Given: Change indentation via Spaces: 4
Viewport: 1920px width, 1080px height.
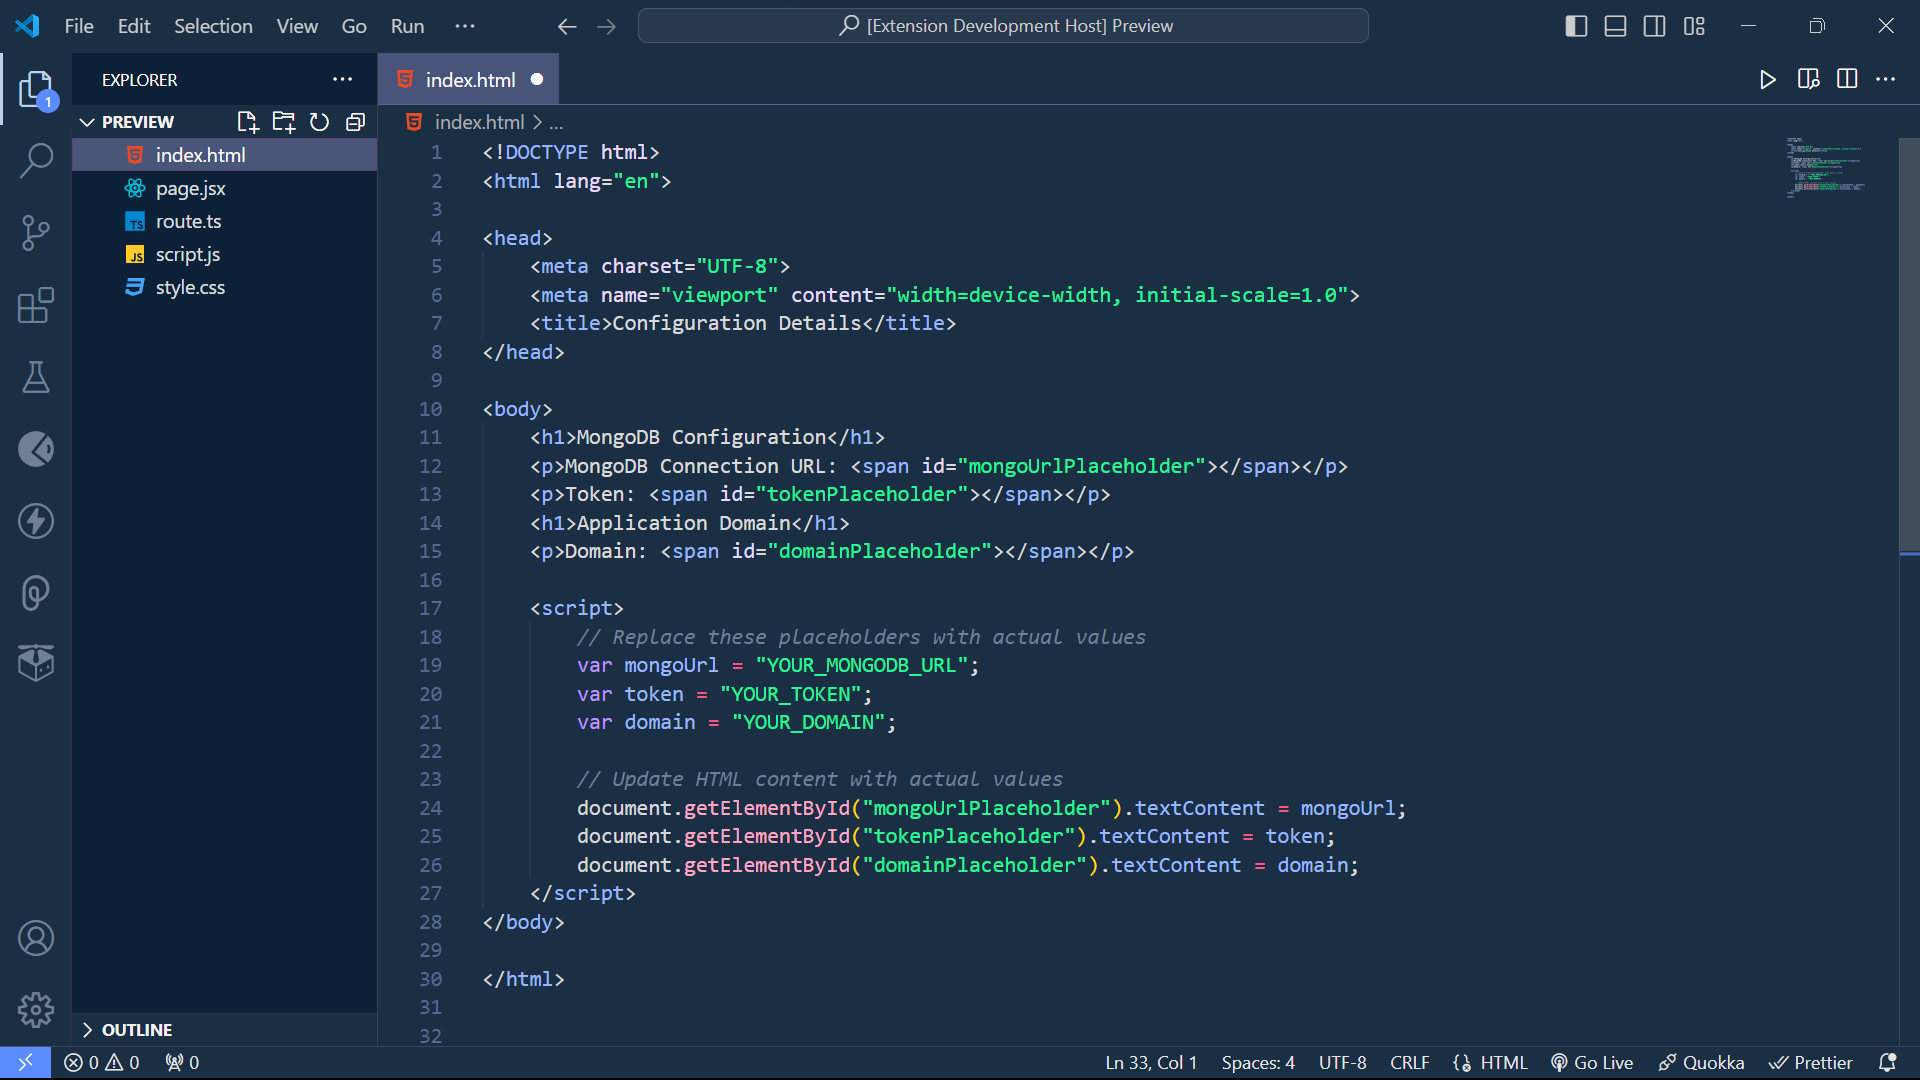Looking at the screenshot, I should click(1258, 1062).
